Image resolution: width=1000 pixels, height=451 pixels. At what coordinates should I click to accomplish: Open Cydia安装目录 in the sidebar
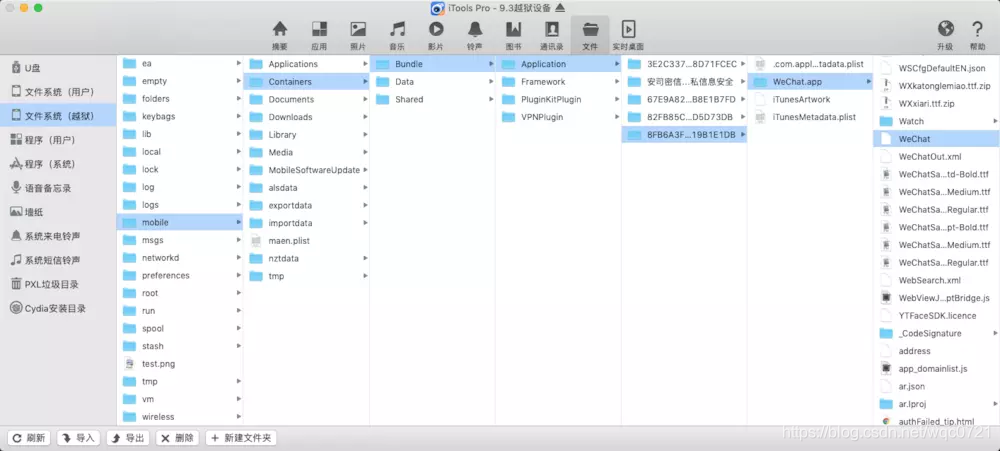[x=59, y=308]
